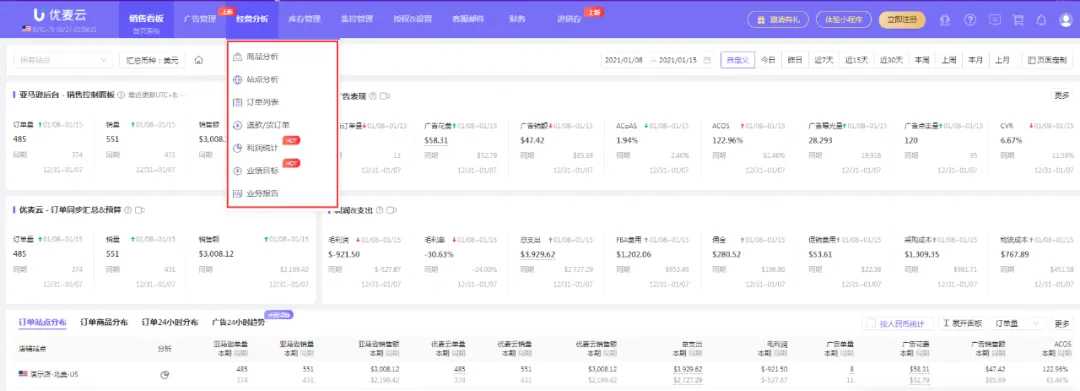Image resolution: width=1080 pixels, height=391 pixels.
Task: Open the notifications bell
Action: pos(1041,20)
